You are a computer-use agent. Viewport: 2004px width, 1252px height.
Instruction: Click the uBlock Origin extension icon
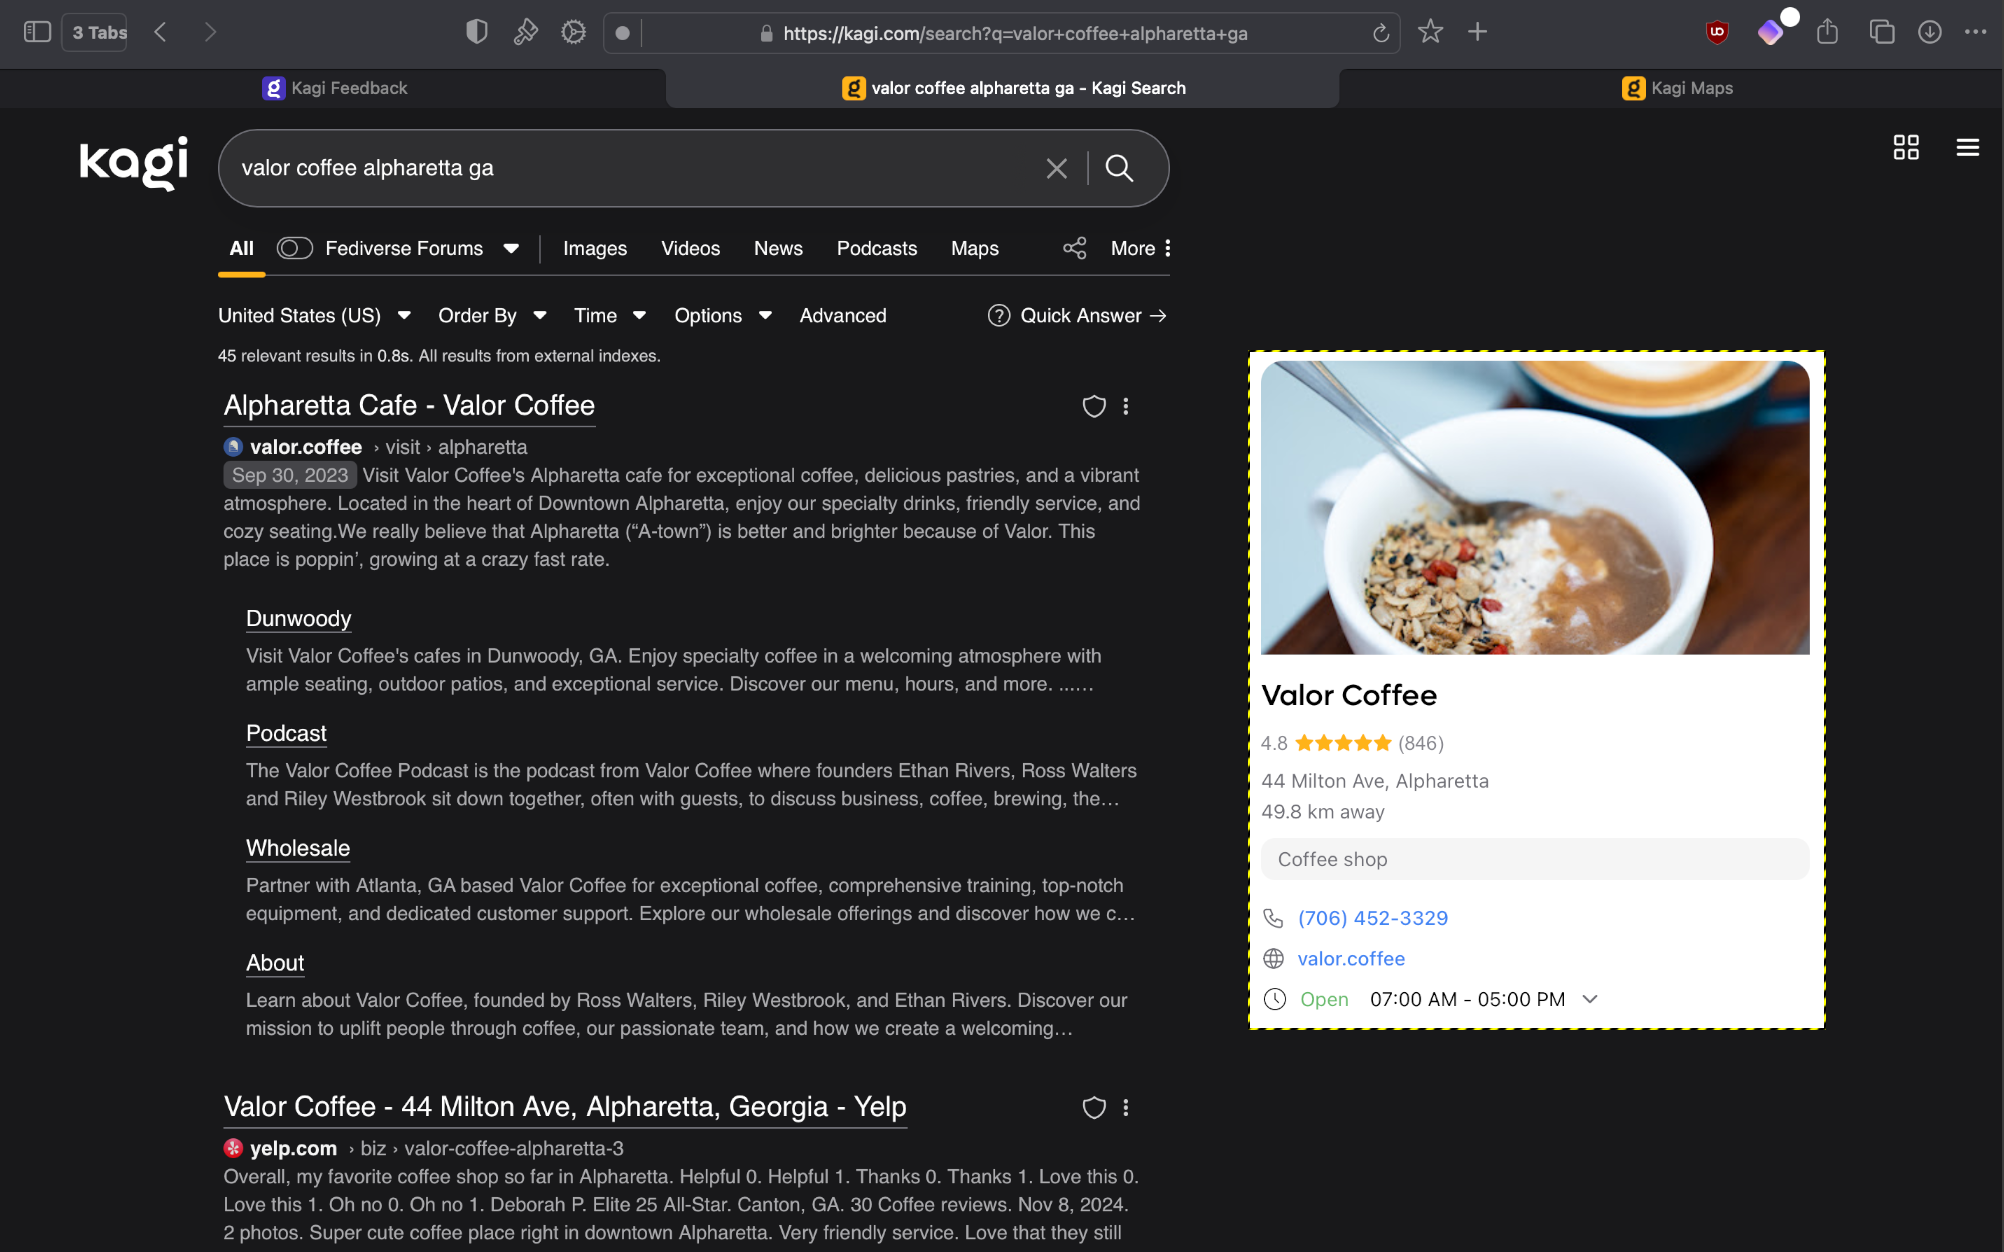coord(1717,32)
